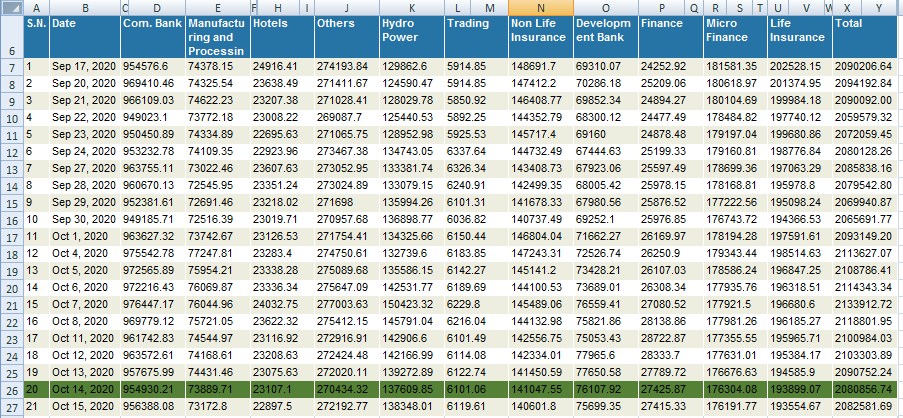The image size is (903, 418).
Task: Click the row 7 header number
Action: pyautogui.click(x=10, y=66)
